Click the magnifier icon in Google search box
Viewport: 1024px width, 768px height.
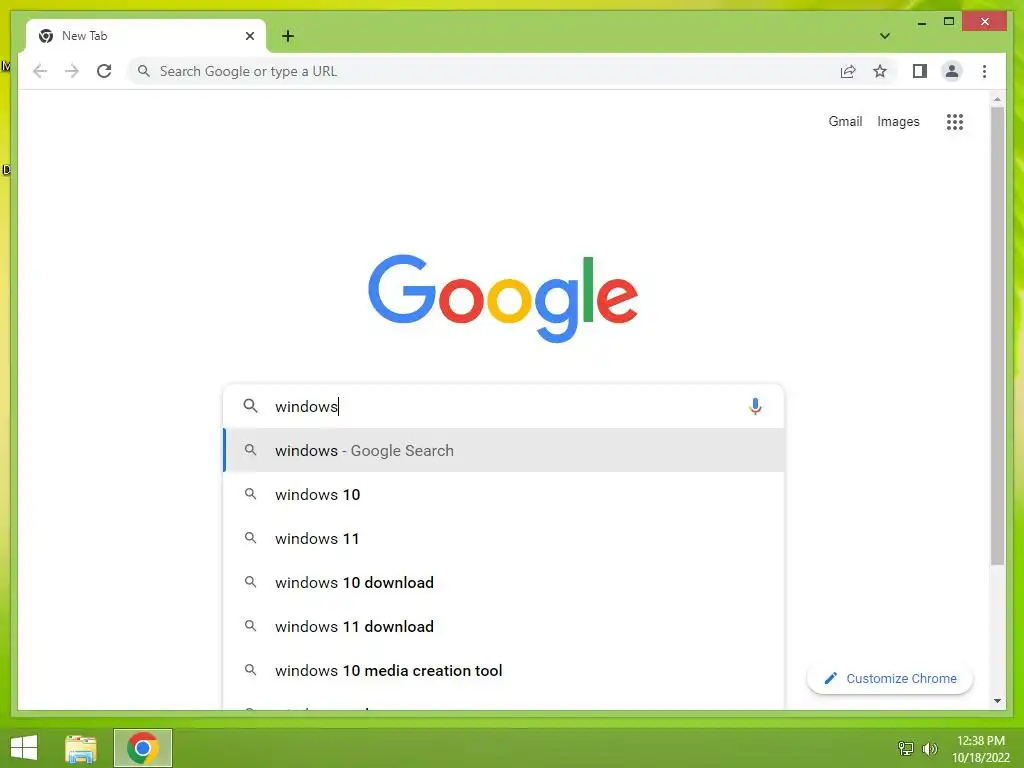point(250,406)
